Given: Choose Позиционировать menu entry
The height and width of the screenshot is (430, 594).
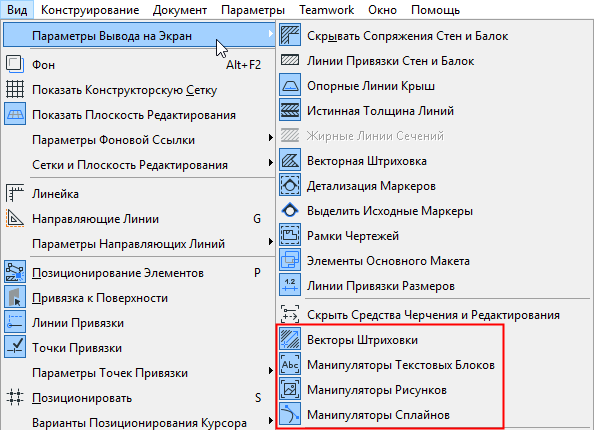Looking at the screenshot, I should click(139, 397).
